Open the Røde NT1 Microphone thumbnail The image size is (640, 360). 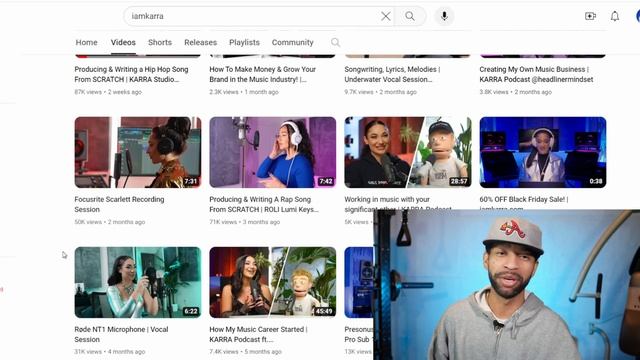coord(138,282)
